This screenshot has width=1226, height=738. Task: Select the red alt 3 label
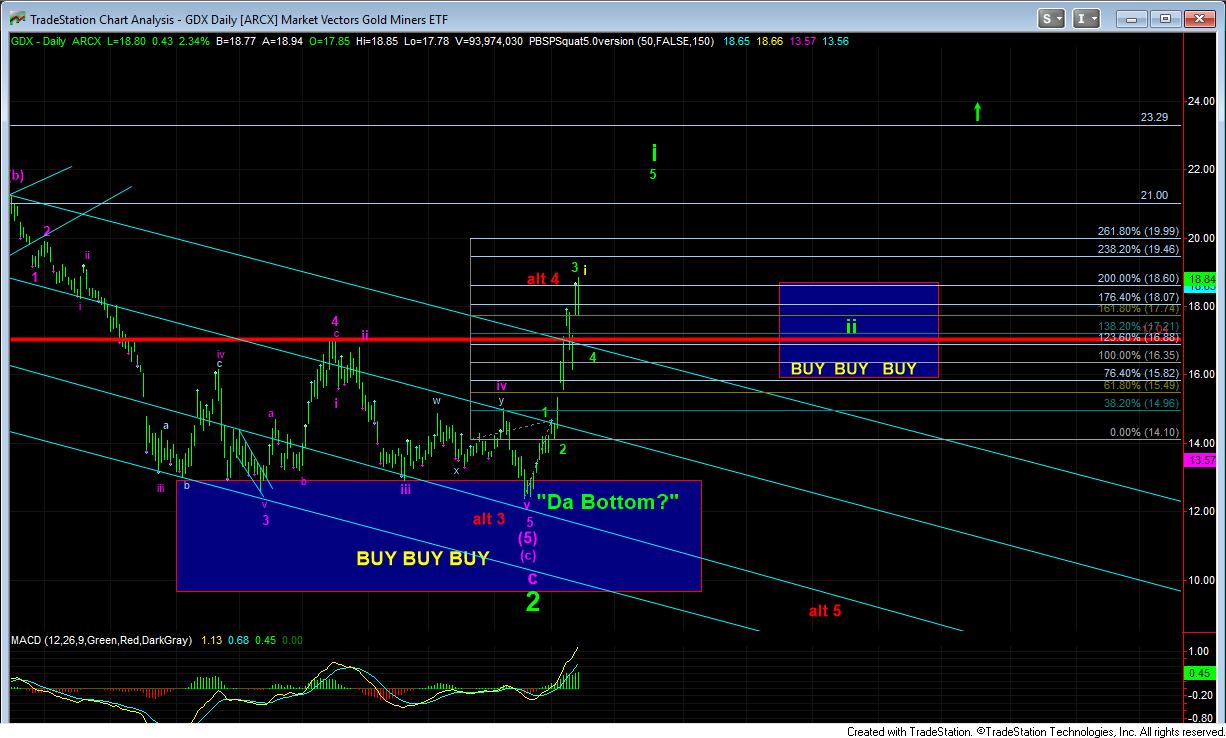(x=489, y=519)
